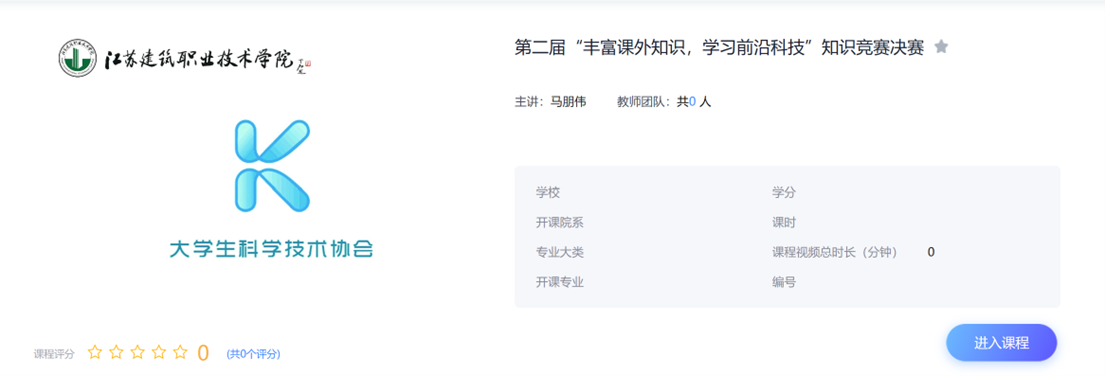Click the favorite star next to course title
The image size is (1105, 376).
coord(941,47)
